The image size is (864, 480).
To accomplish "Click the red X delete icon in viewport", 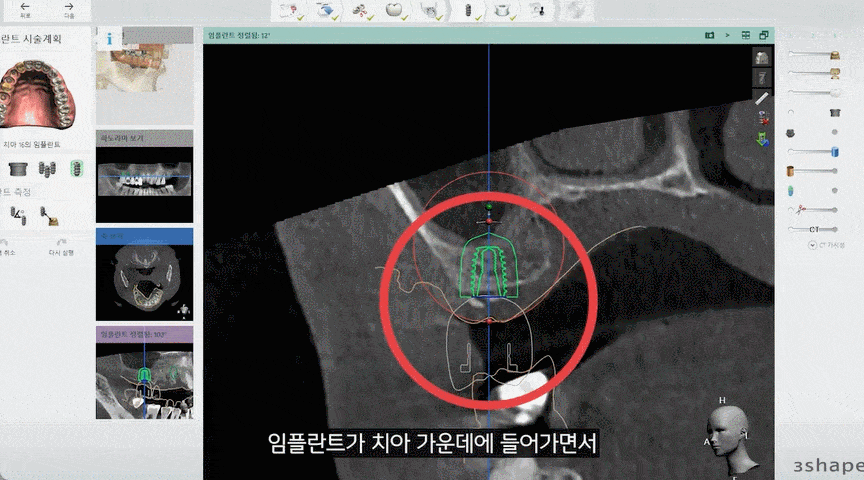I will (763, 118).
